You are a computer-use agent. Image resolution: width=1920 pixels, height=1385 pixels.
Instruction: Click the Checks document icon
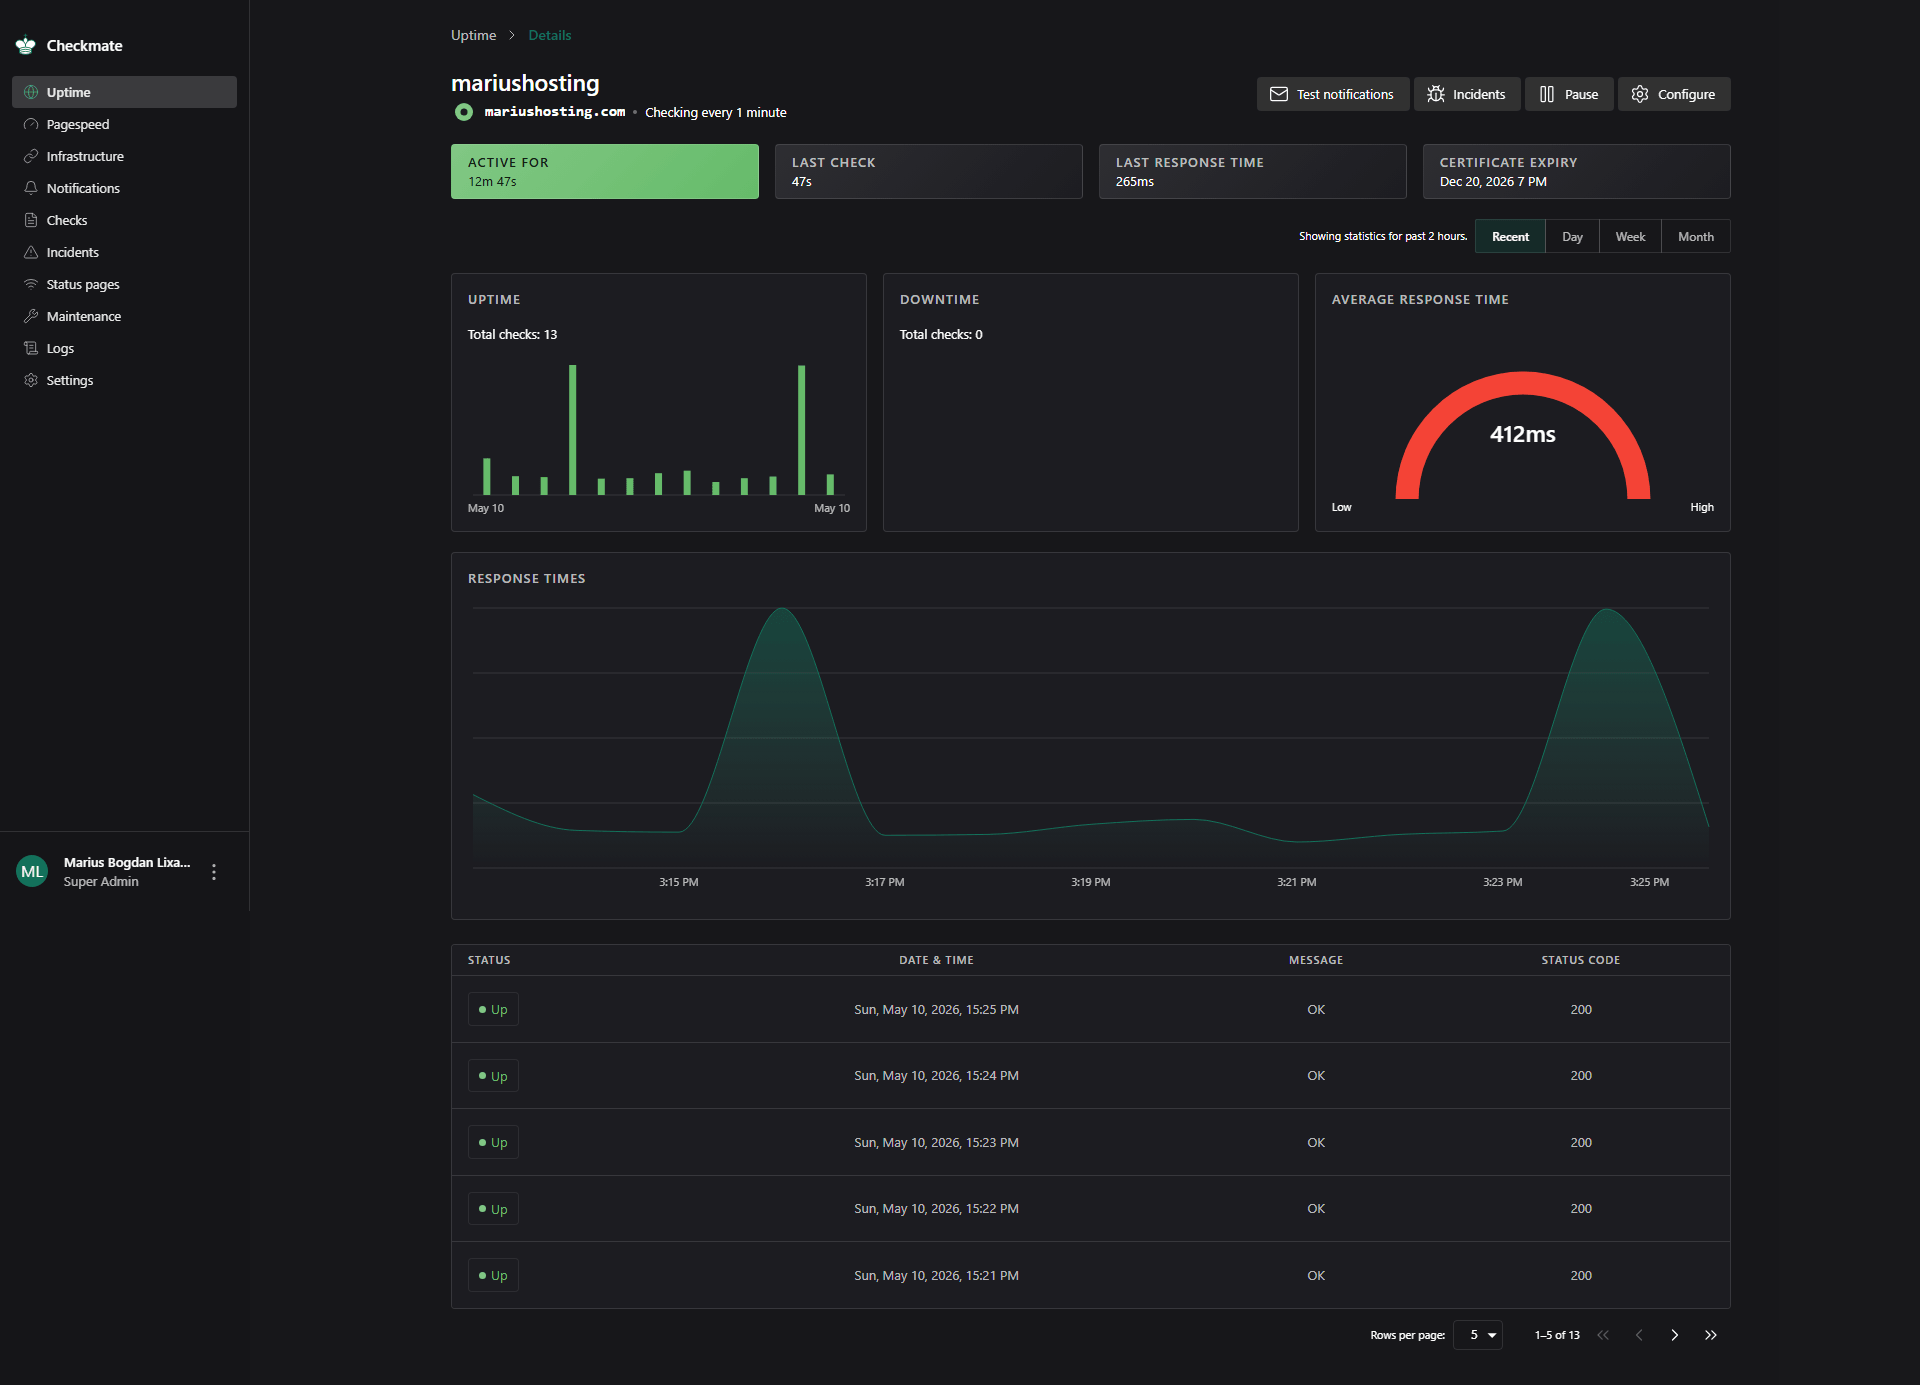[x=31, y=220]
